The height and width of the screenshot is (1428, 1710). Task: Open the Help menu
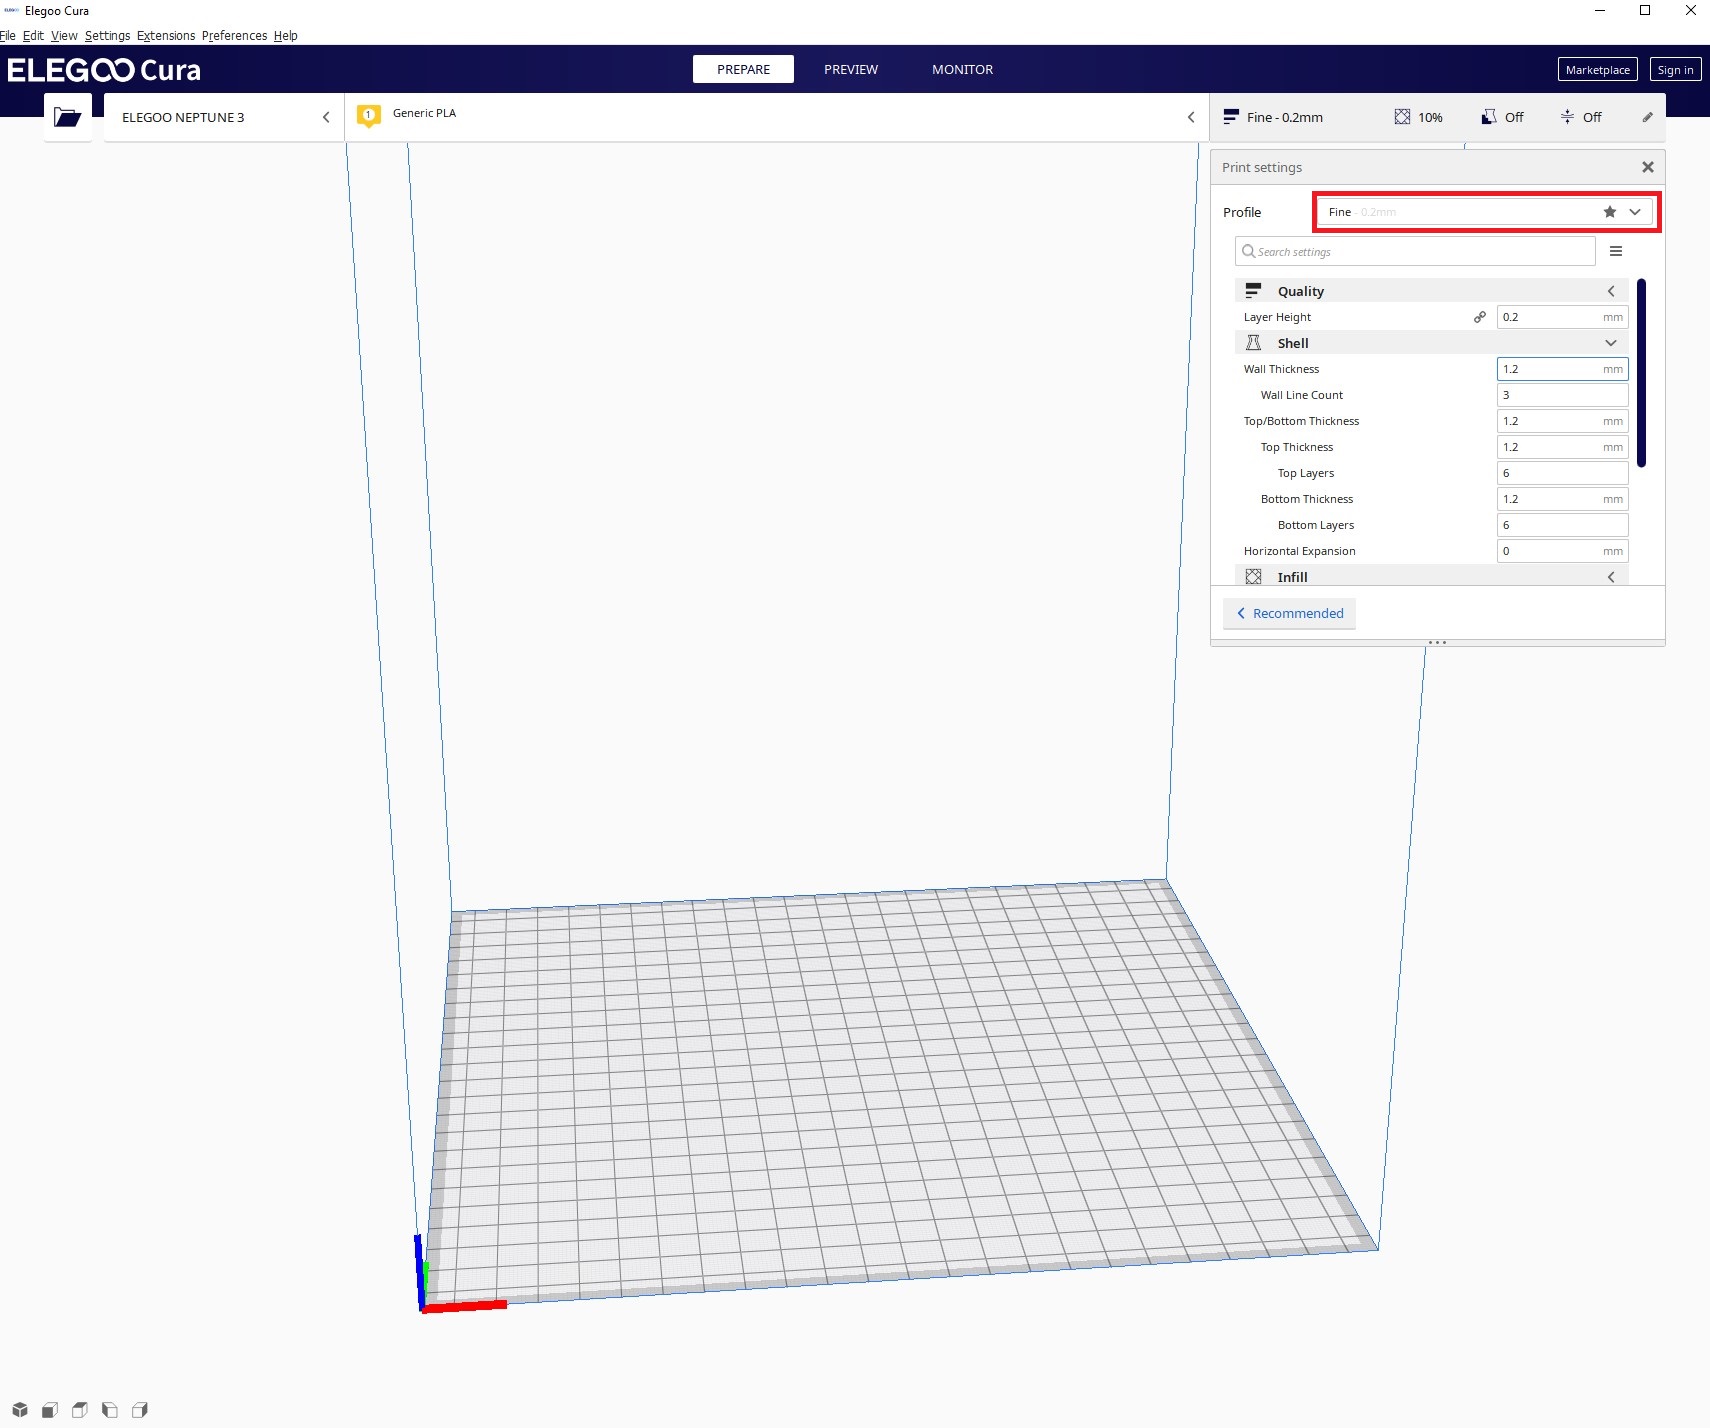286,36
